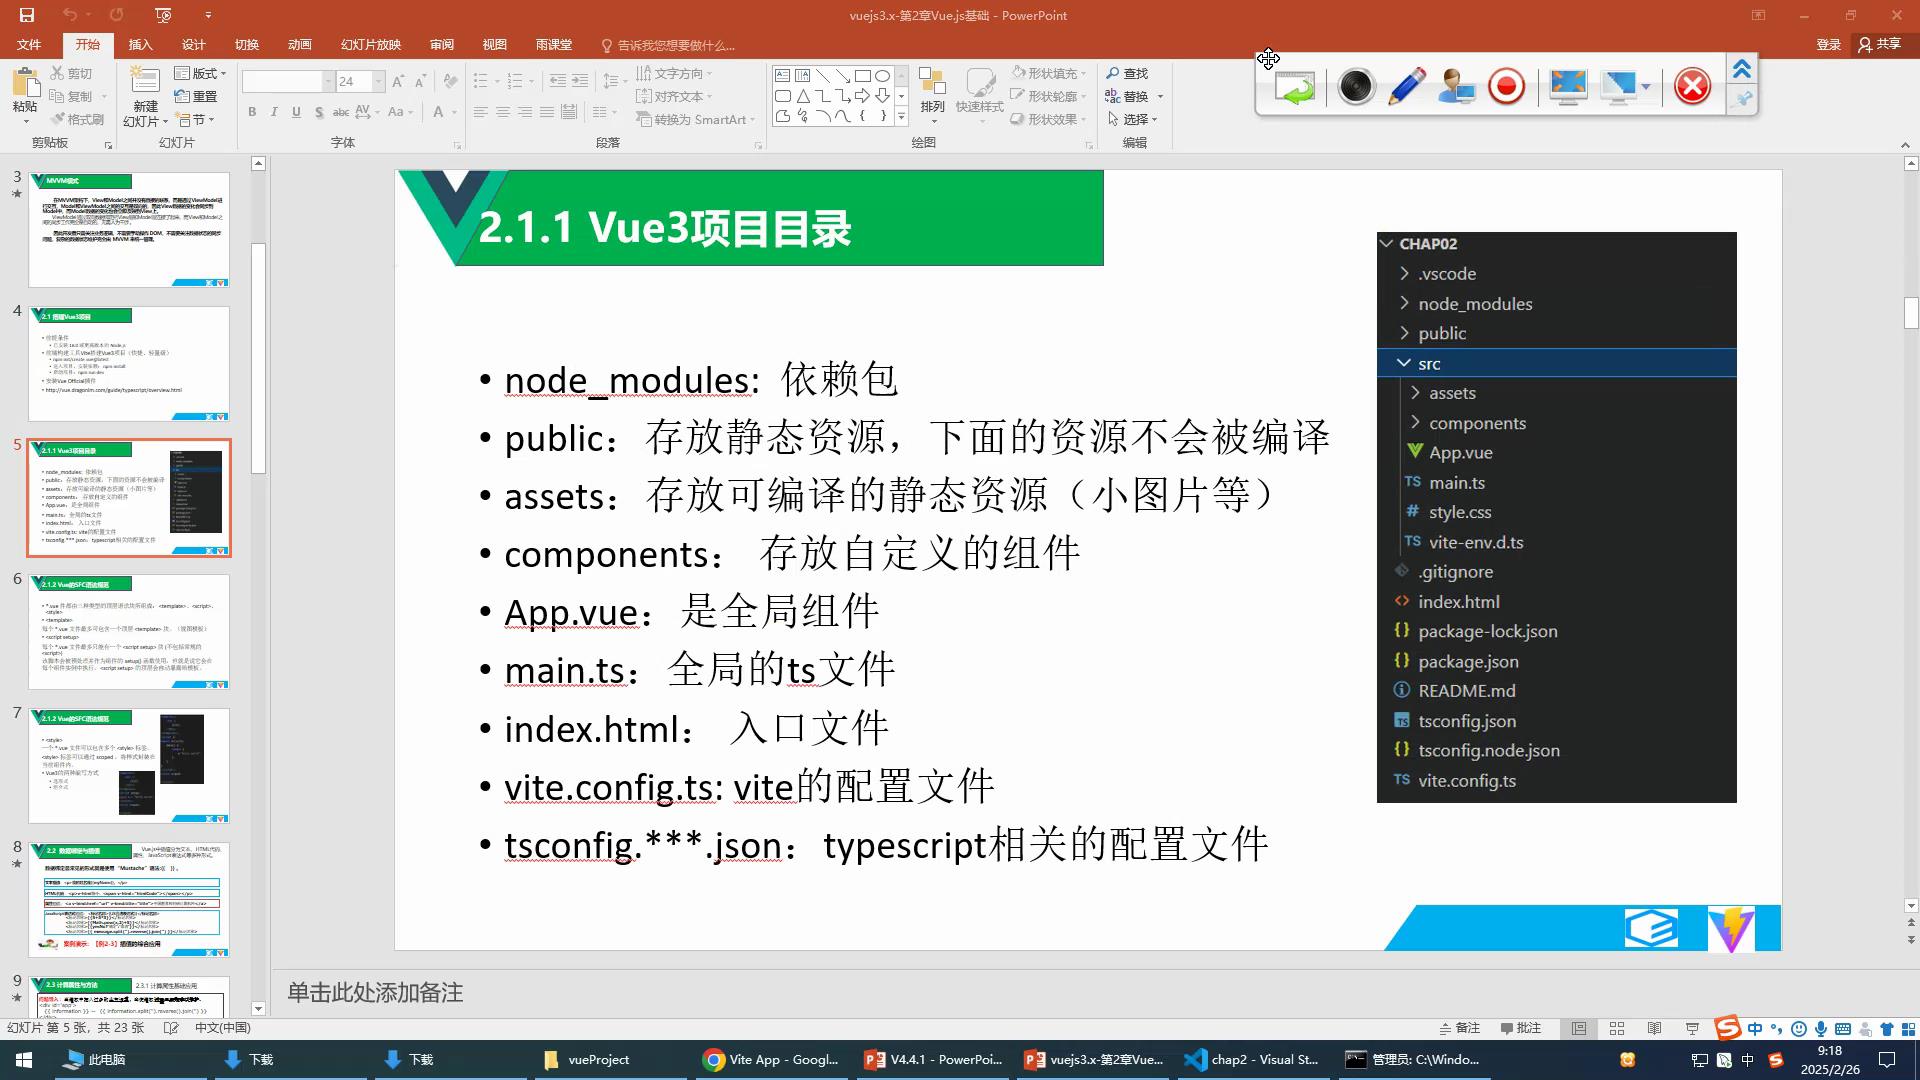Collapse floating toolbar with double up arrows

tap(1742, 69)
